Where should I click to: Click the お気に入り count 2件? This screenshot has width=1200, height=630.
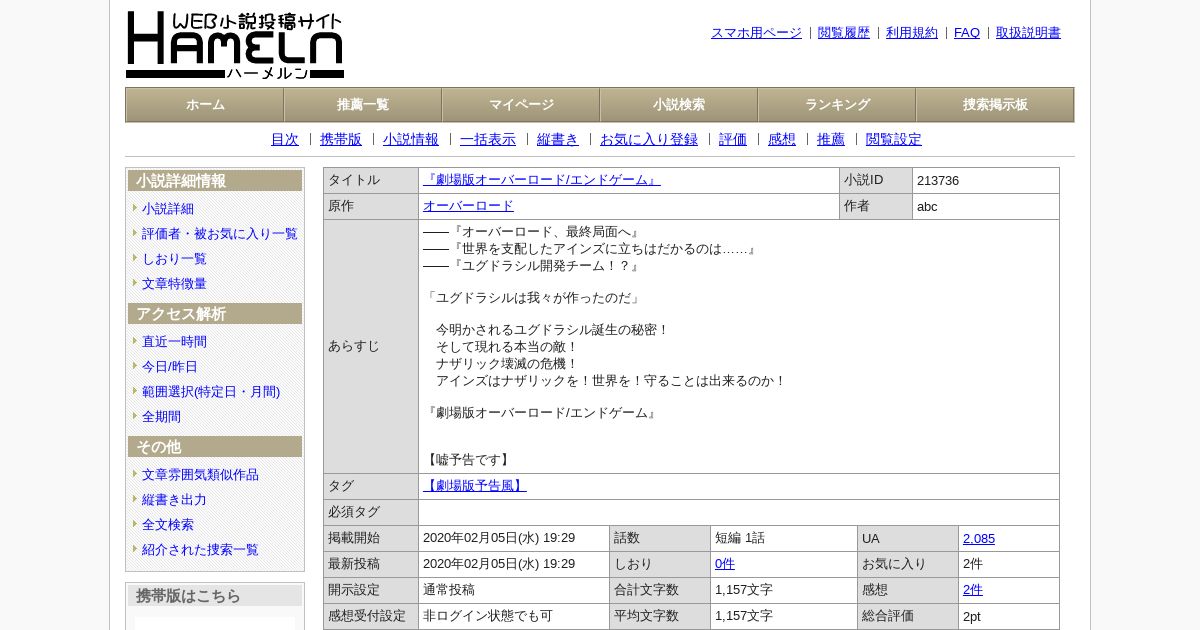pos(973,564)
